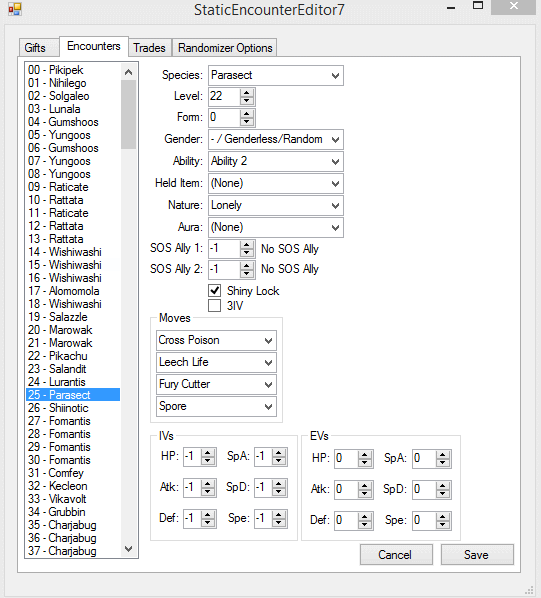Increase the SpA EV with up arrow
Viewport: 541px width, 598px height.
(443, 455)
